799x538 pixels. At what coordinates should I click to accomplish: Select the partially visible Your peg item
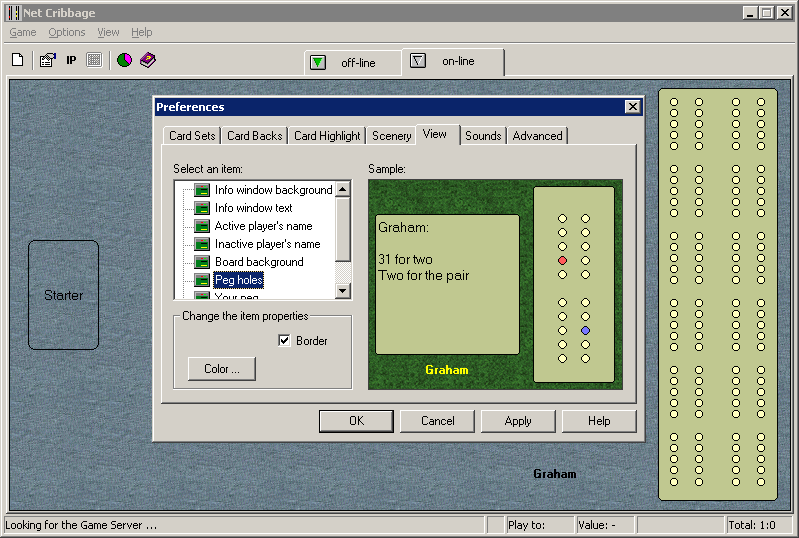point(236,295)
